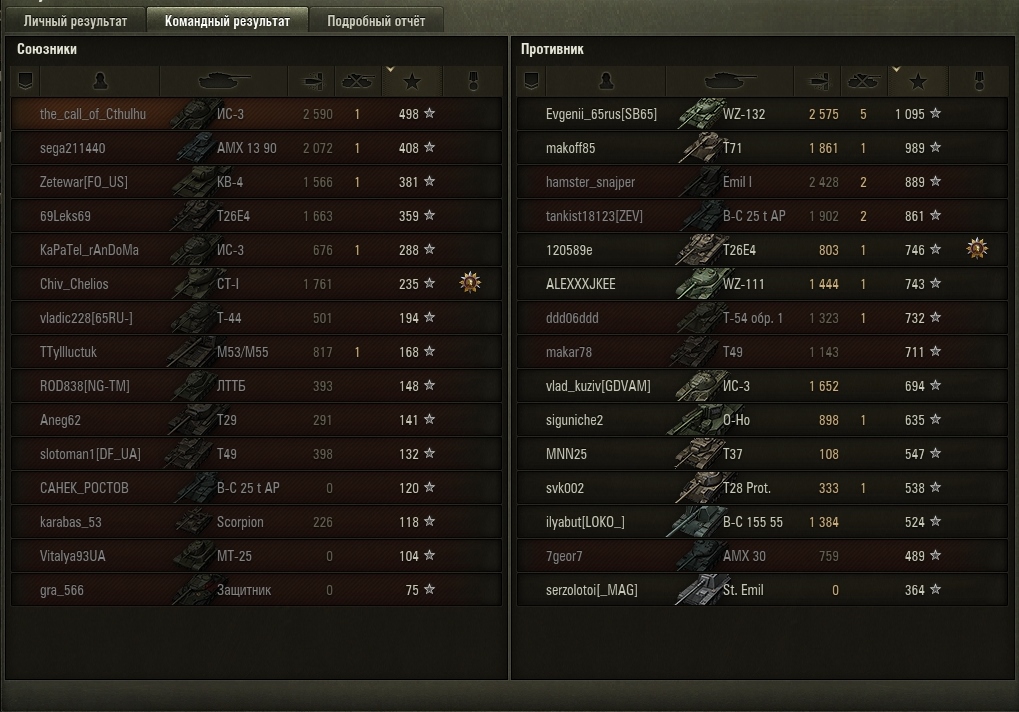Sort allies by platoon shield column
This screenshot has height=712, width=1019.
(25, 81)
